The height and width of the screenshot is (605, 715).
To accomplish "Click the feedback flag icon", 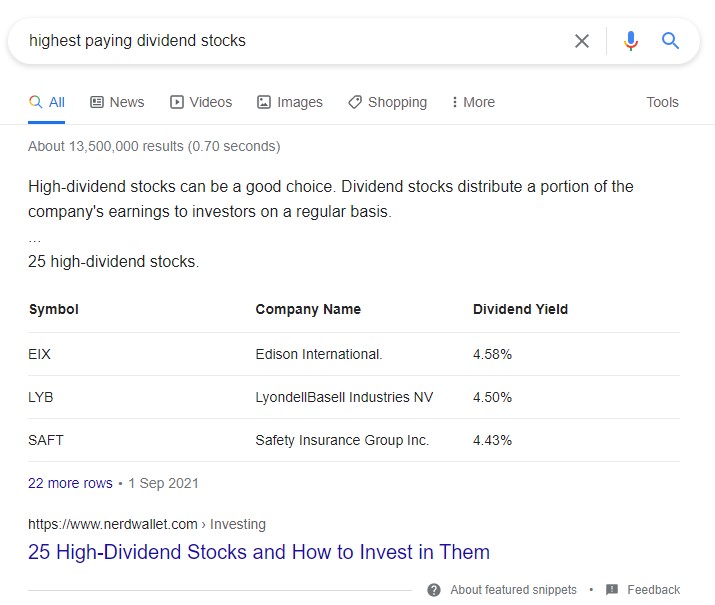I will point(611,589).
